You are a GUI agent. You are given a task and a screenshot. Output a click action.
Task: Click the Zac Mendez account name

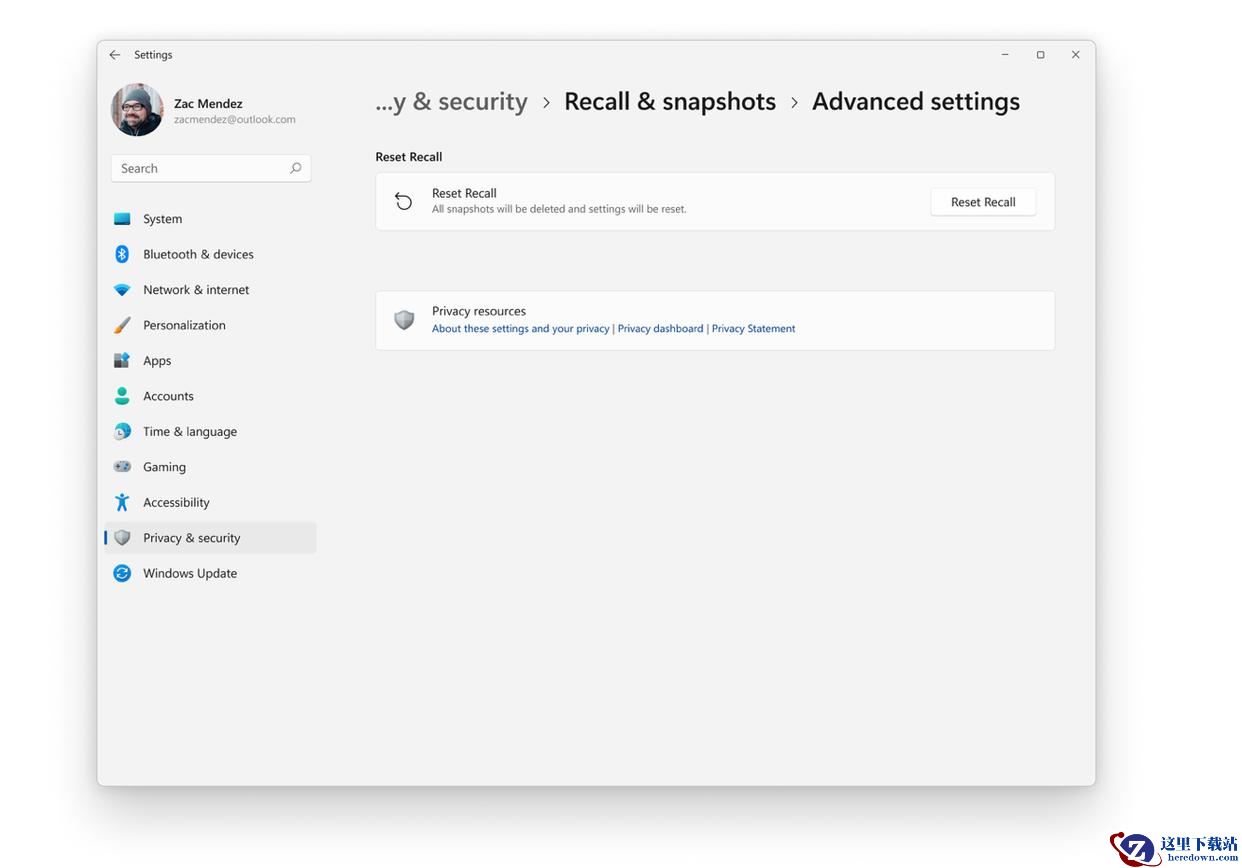click(x=208, y=104)
